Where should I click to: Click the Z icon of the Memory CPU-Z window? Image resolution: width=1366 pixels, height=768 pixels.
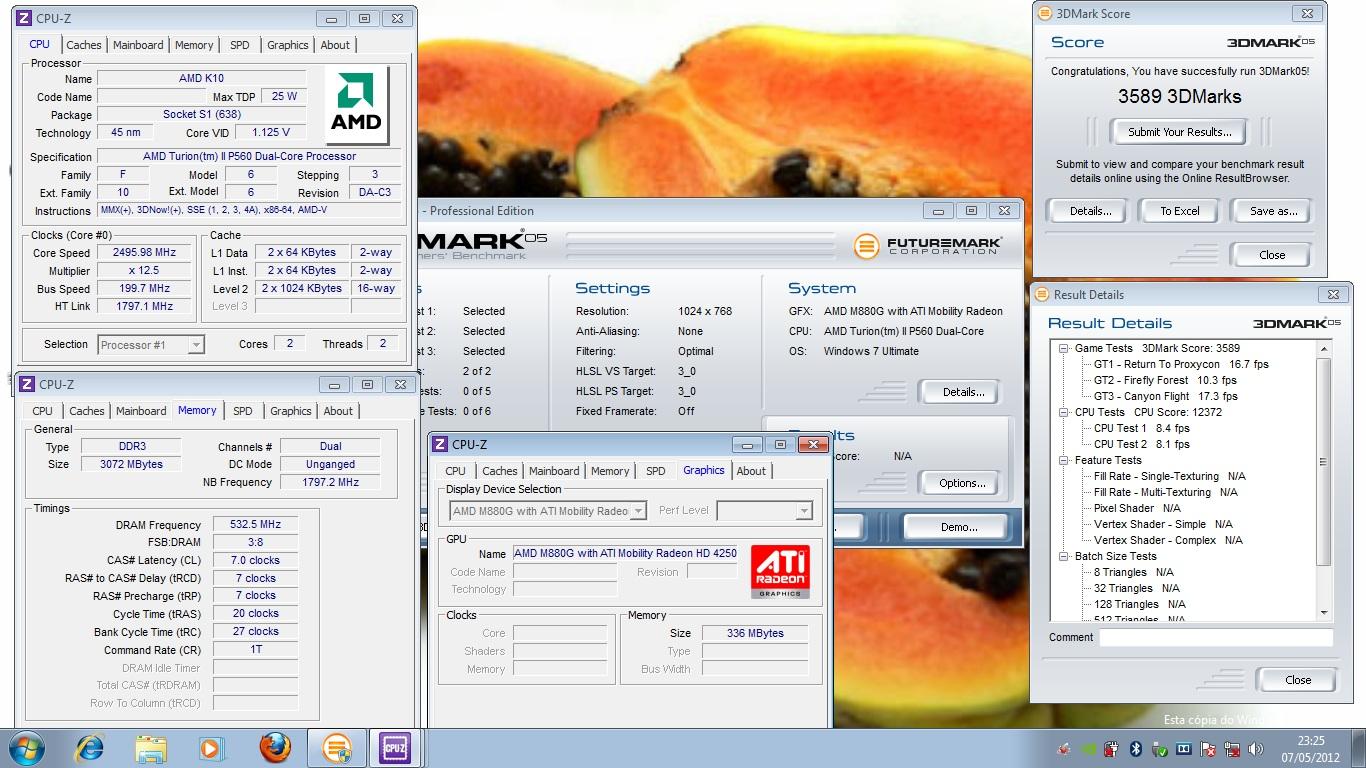coord(26,385)
